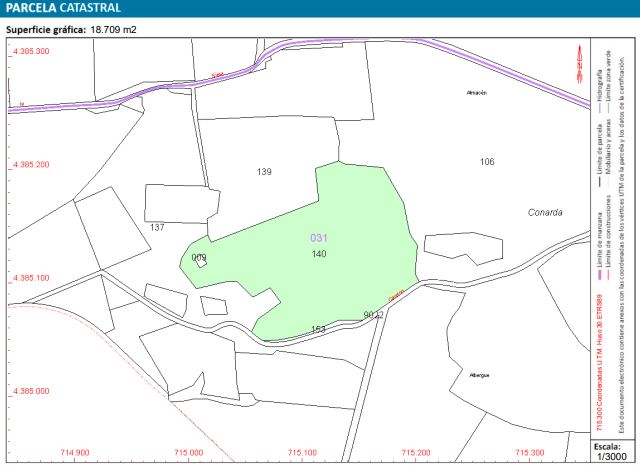Image resolution: width=640 pixels, height=471 pixels.
Task: Select parcel 139 on the map
Action: (264, 172)
